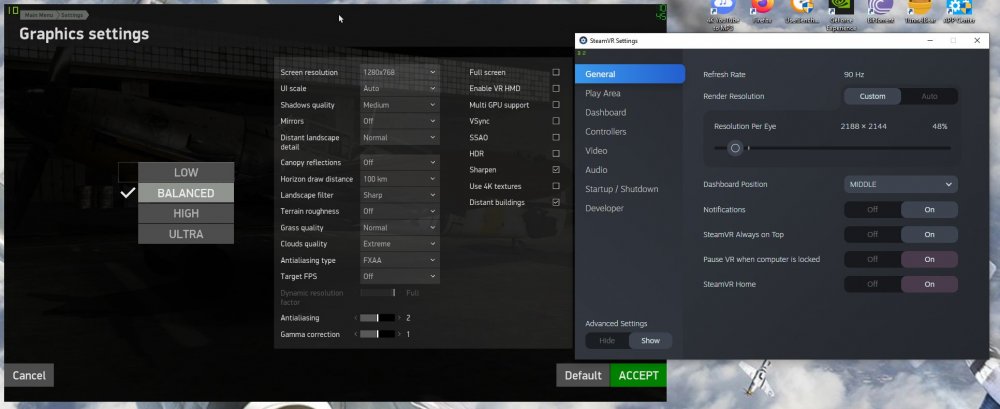Click the Cancel button in Graphics settings
1000x409 pixels.
pyautogui.click(x=29, y=375)
